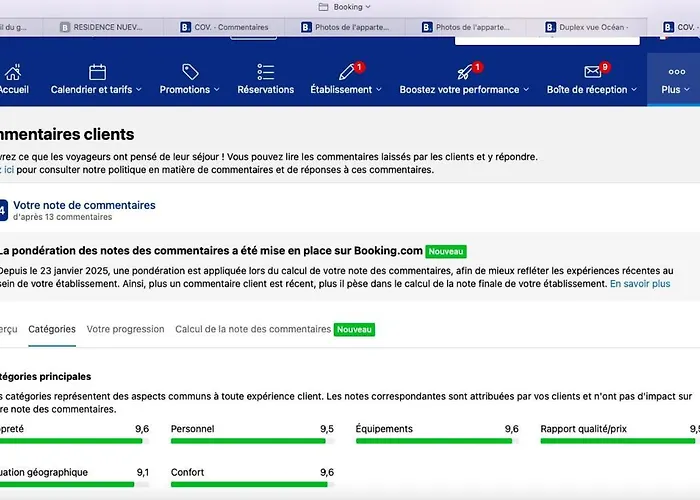
Task: Switch to the Votre progression tab
Action: [x=125, y=329]
